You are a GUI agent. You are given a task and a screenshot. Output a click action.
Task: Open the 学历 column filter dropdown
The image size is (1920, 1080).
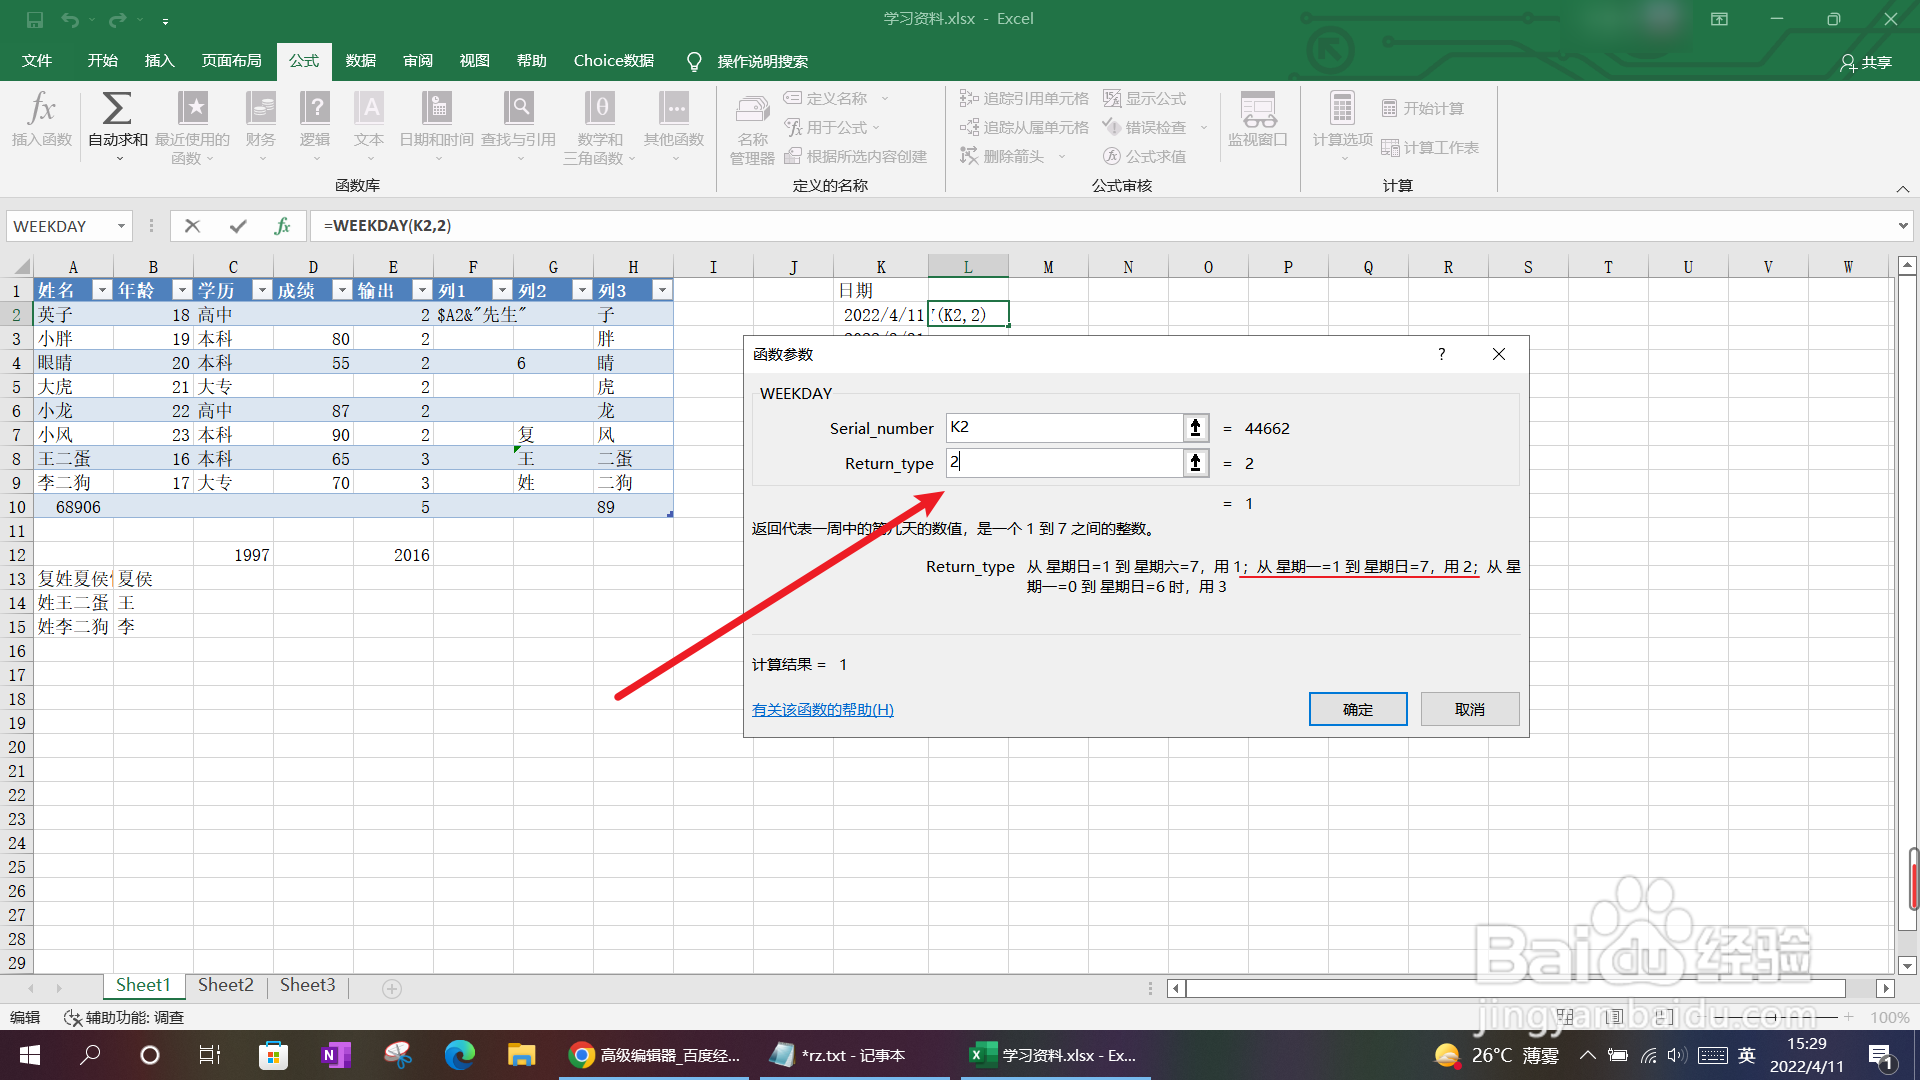(262, 290)
